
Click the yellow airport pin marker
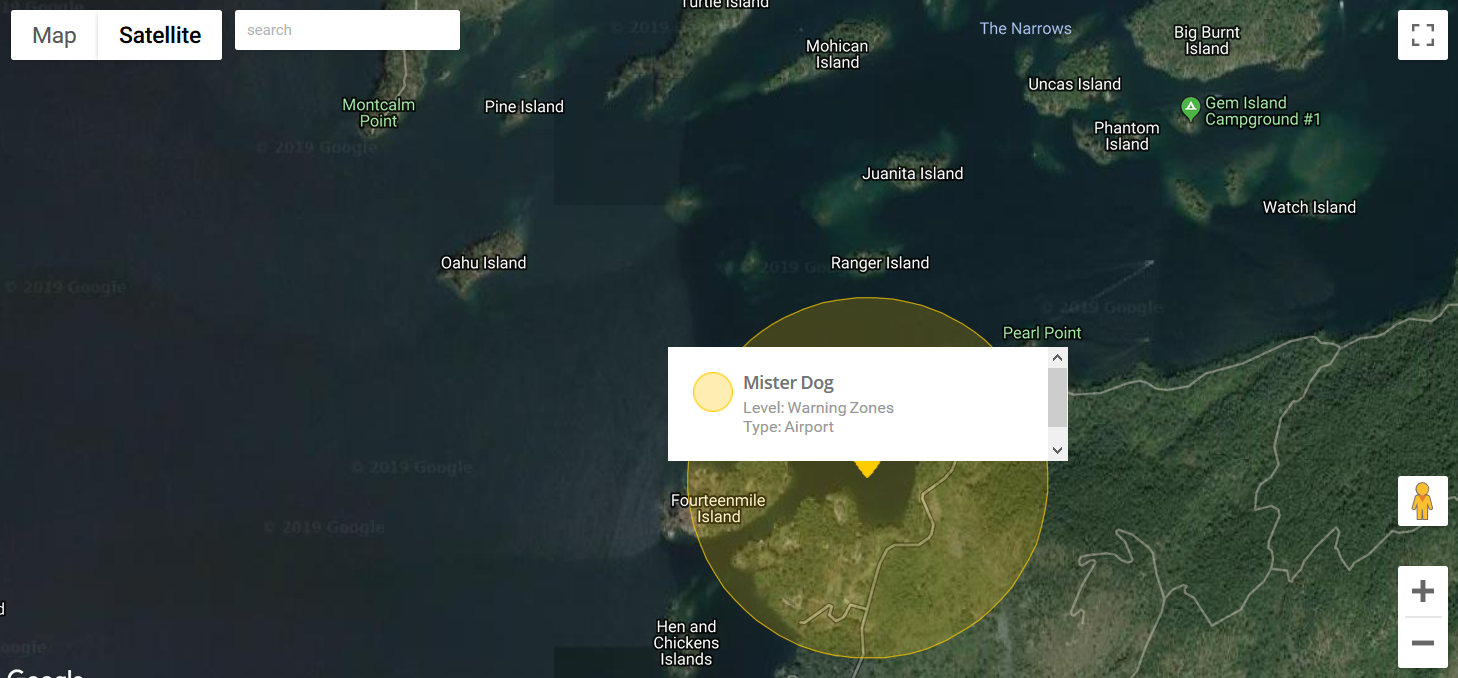pos(867,468)
